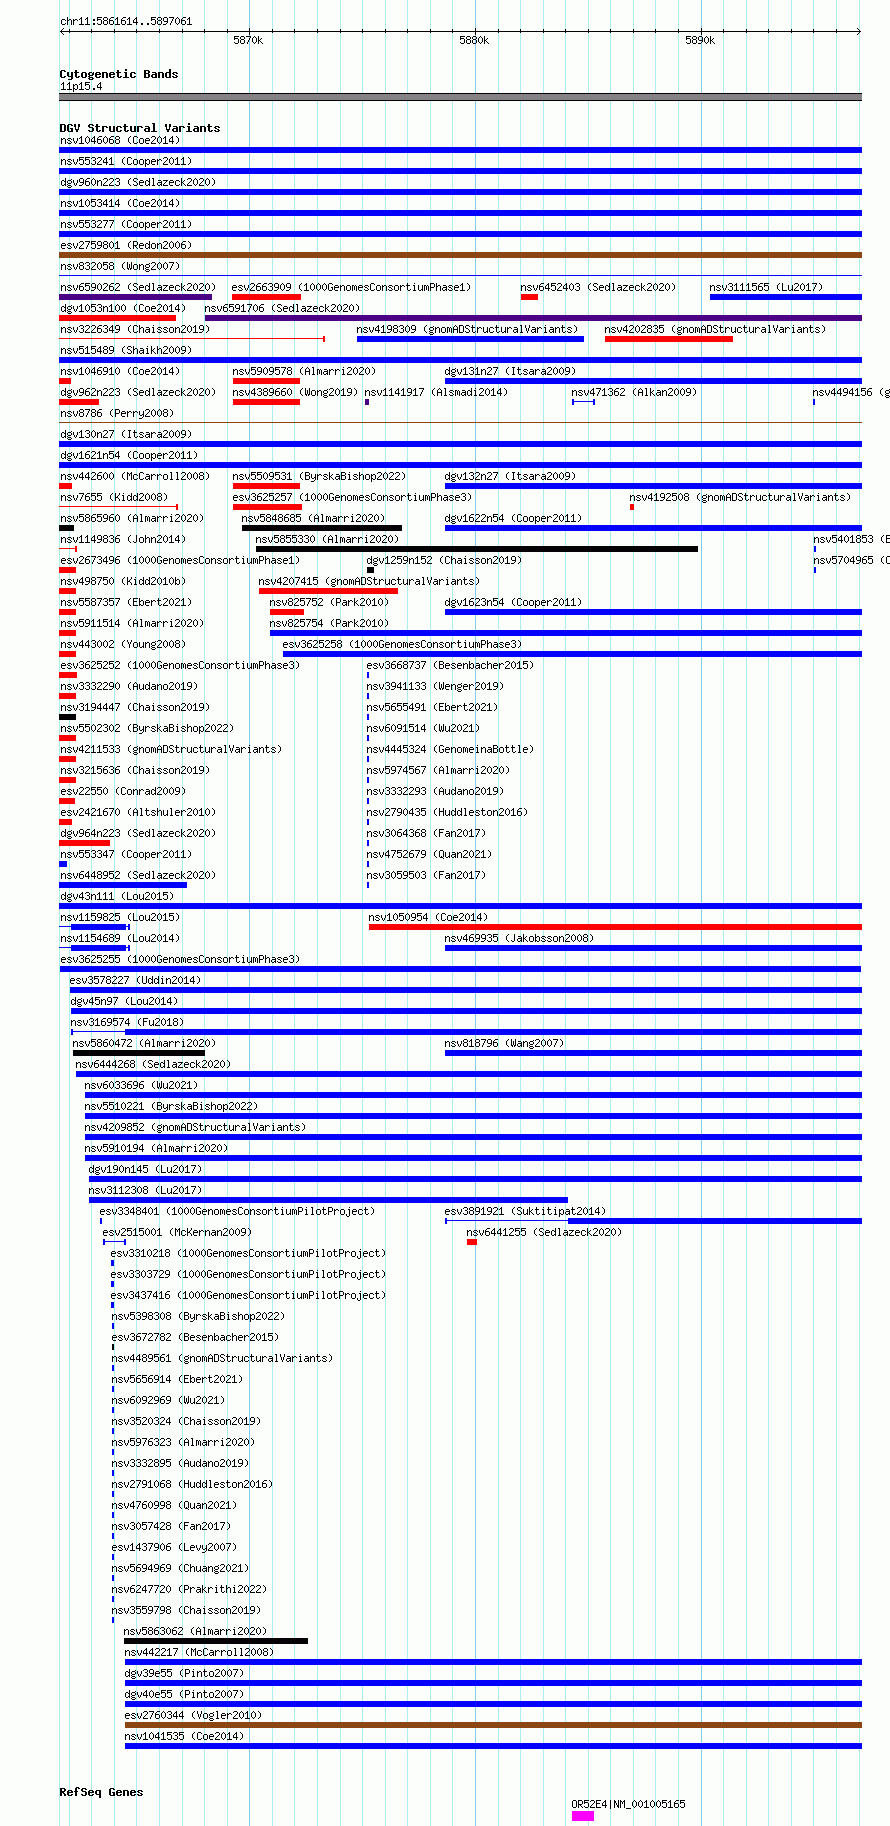890x1826 pixels.
Task: Select nsv6591706 (Sedlazeck2020) label
Action: tap(283, 308)
